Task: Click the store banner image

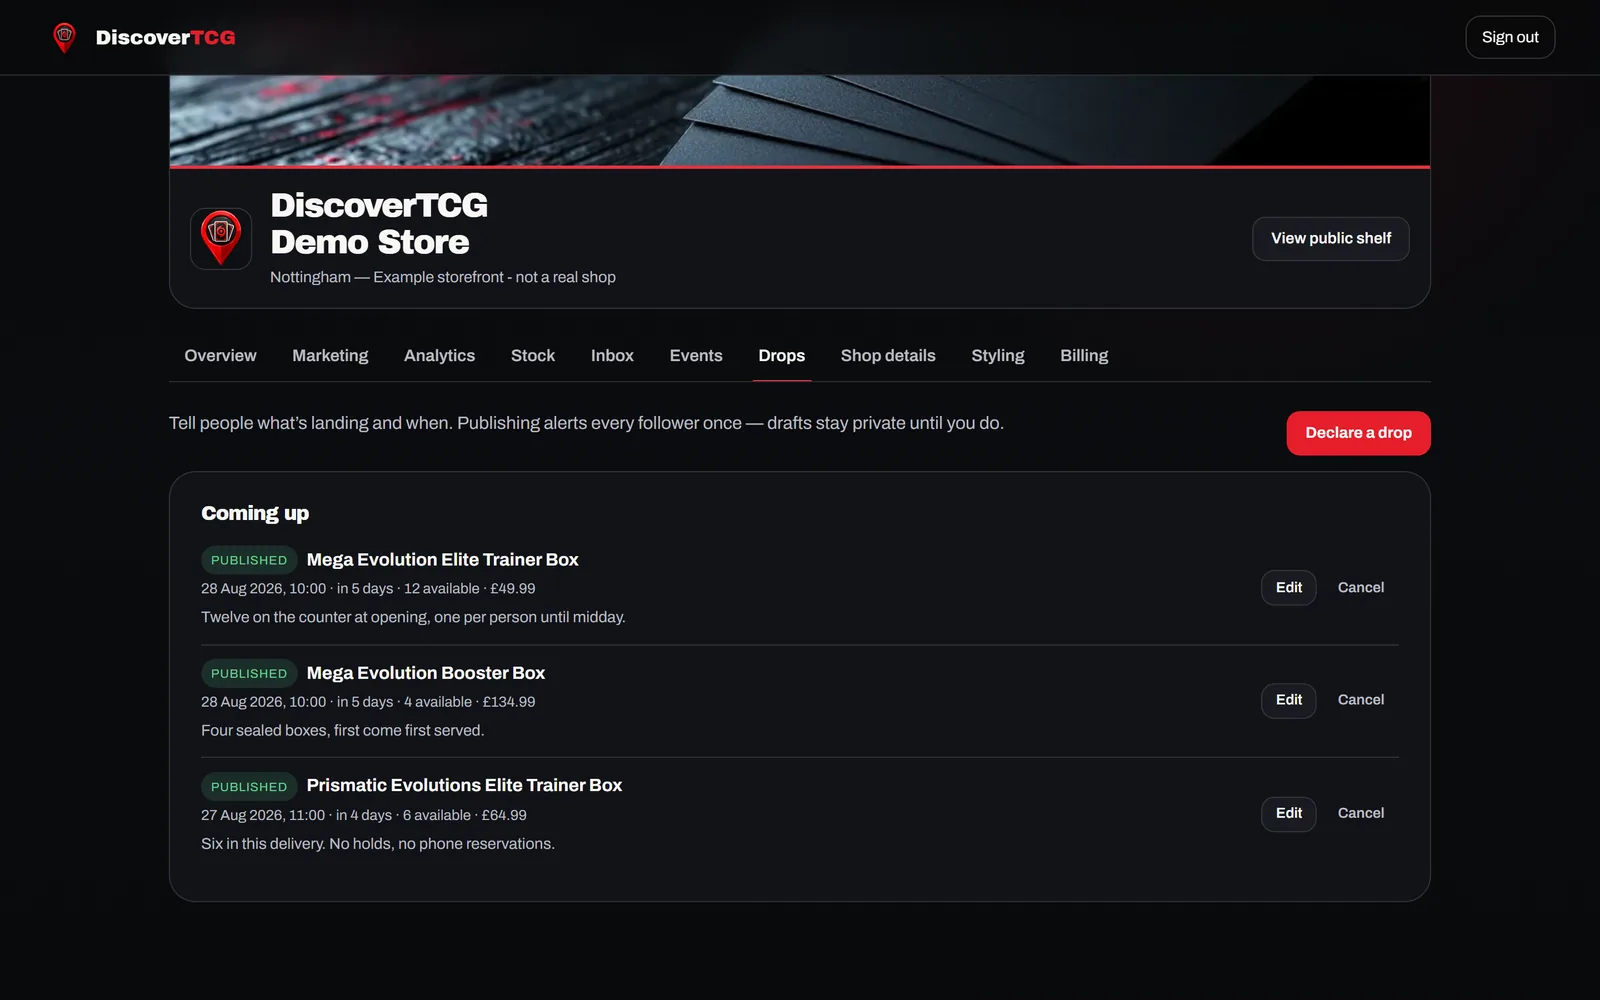Action: coord(800,120)
